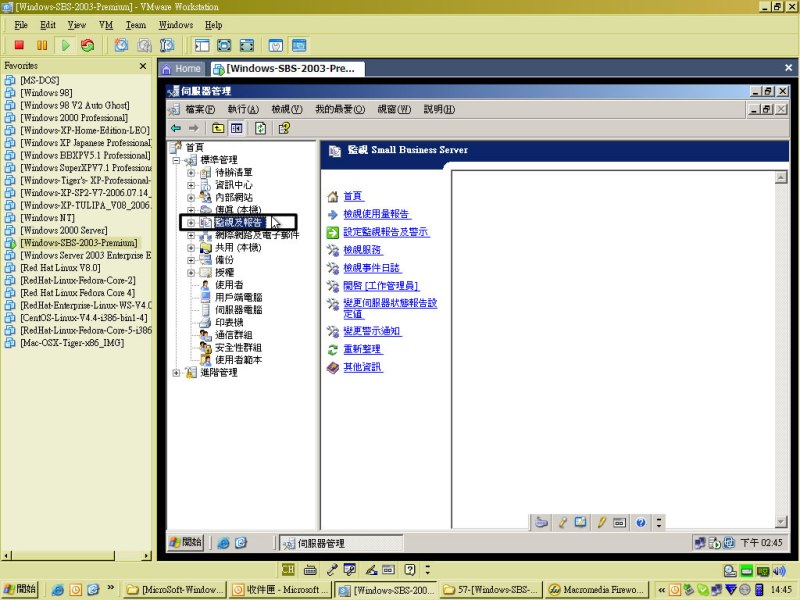Suspend the virtual machine with the pause icon

pyautogui.click(x=42, y=45)
